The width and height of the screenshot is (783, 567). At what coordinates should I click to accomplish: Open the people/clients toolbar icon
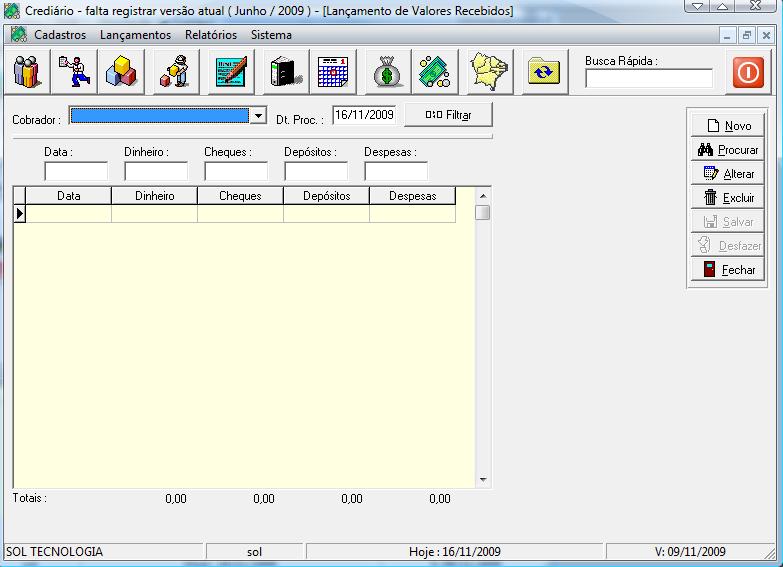(x=27, y=72)
